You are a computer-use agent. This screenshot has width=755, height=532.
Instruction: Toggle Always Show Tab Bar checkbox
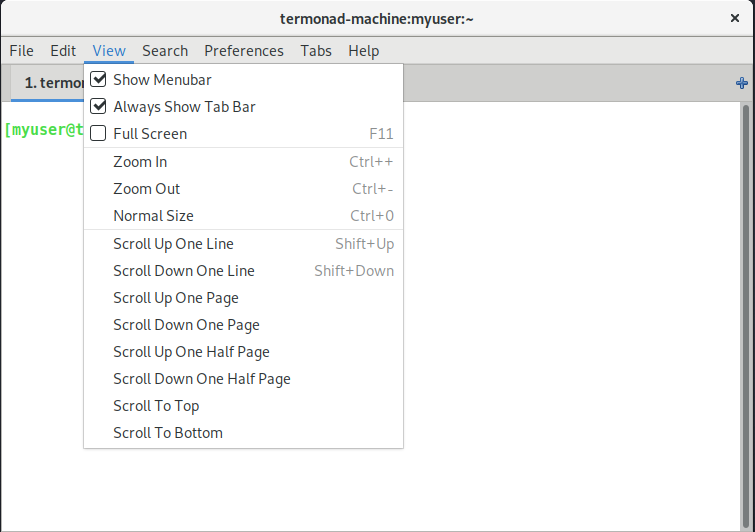(x=98, y=106)
